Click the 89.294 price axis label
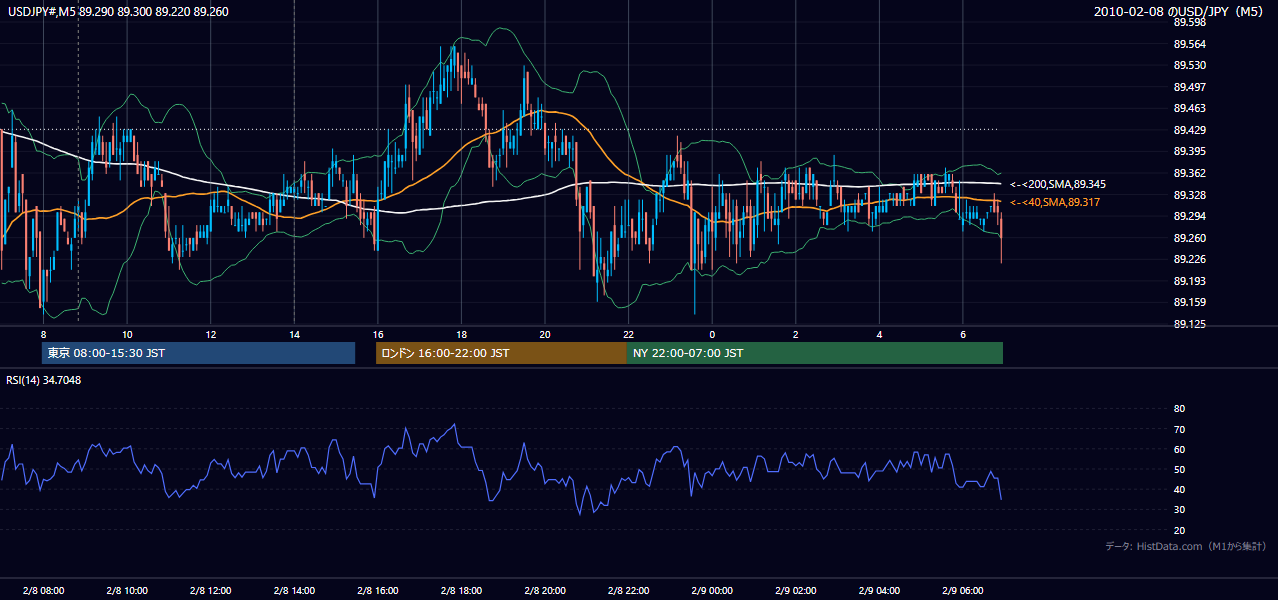 (x=1189, y=216)
